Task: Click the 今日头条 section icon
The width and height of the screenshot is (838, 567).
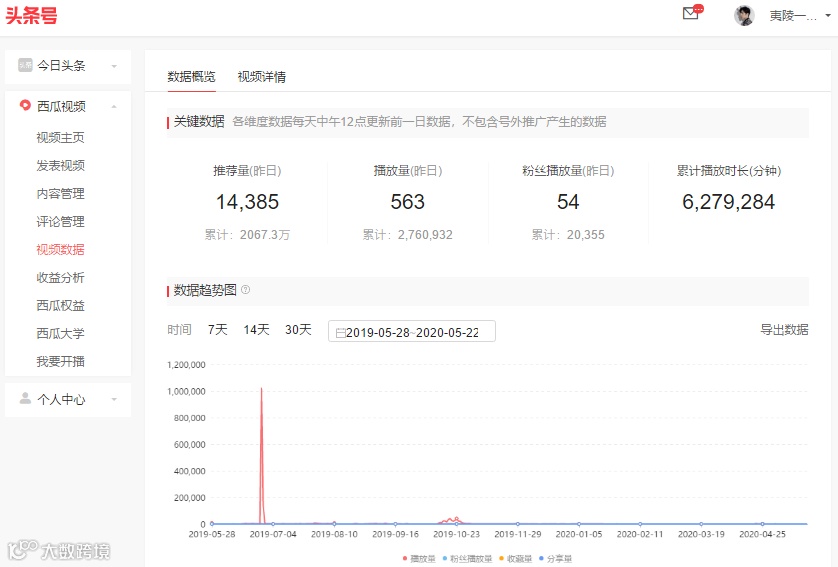Action: (25, 65)
